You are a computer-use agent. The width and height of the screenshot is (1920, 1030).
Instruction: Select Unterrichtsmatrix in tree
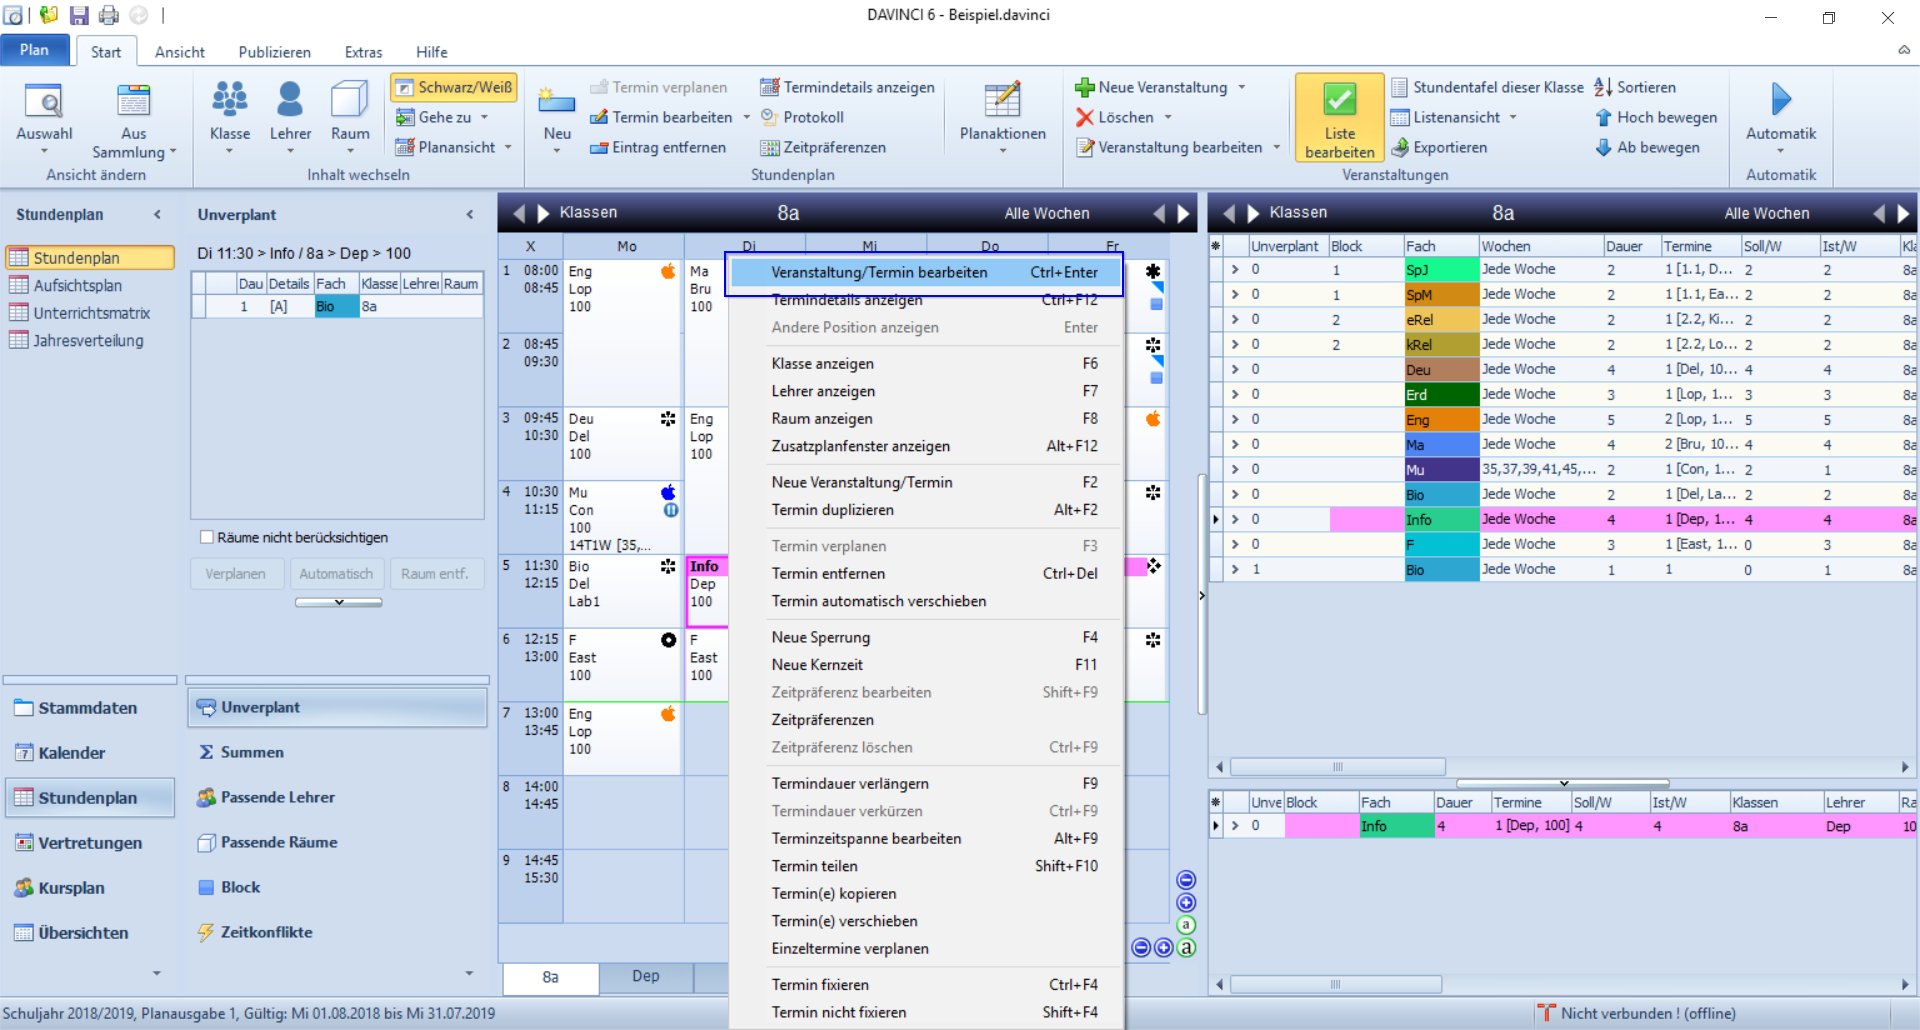point(91,313)
